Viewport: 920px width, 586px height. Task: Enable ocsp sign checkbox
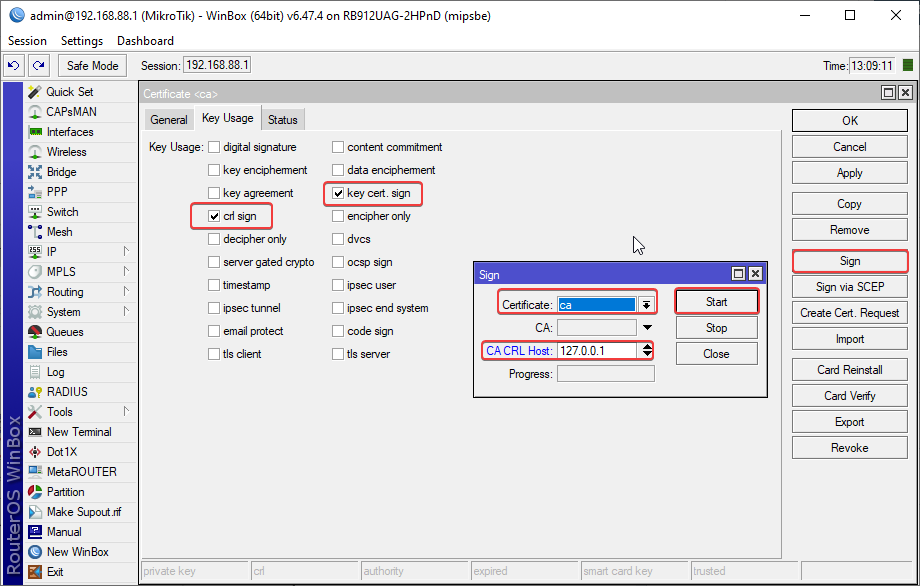[x=338, y=262]
